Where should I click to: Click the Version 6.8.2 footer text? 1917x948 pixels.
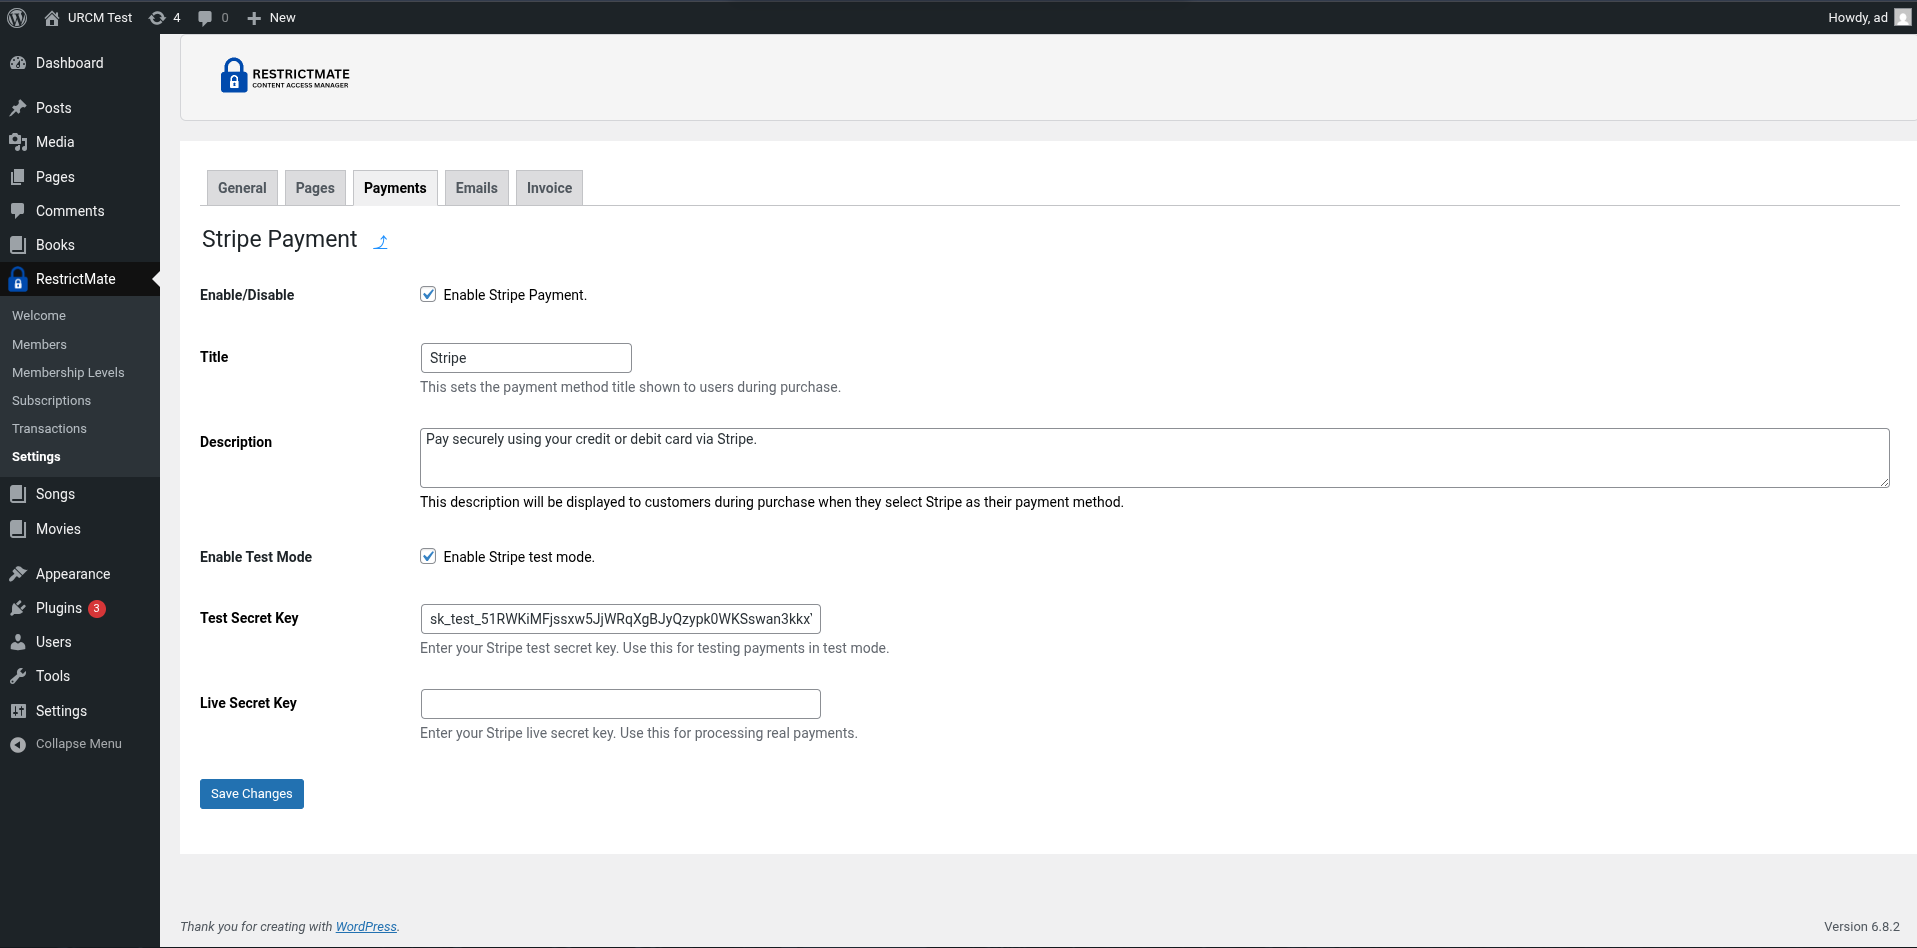tap(1862, 927)
